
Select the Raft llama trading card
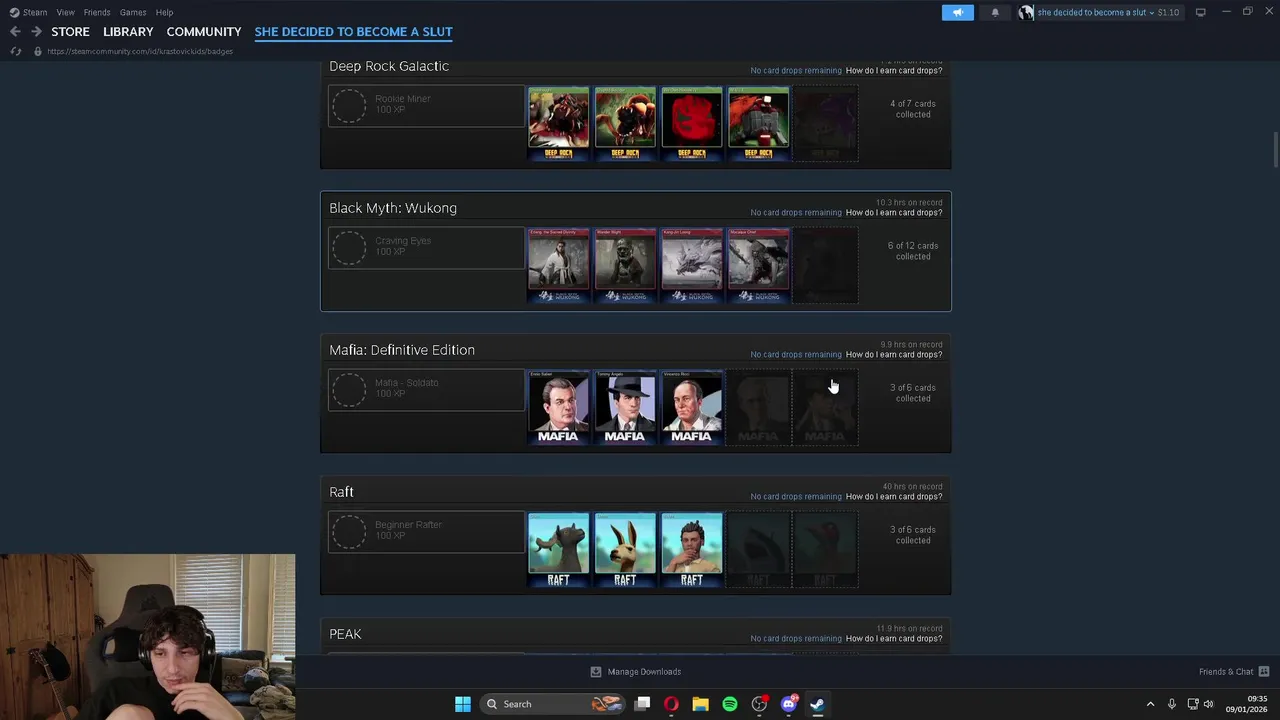pyautogui.click(x=625, y=549)
